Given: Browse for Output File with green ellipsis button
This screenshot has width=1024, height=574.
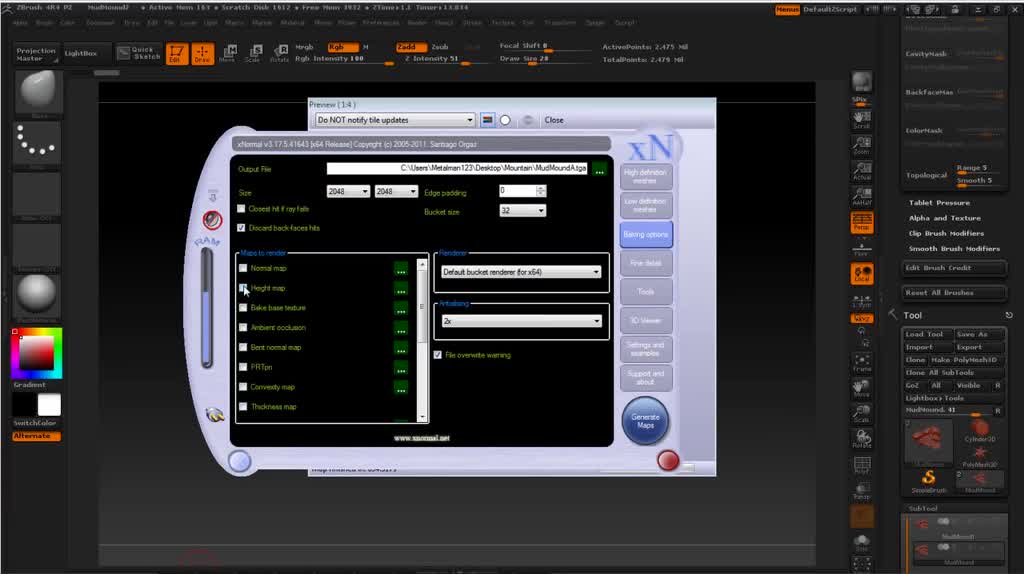Looking at the screenshot, I should click(599, 169).
